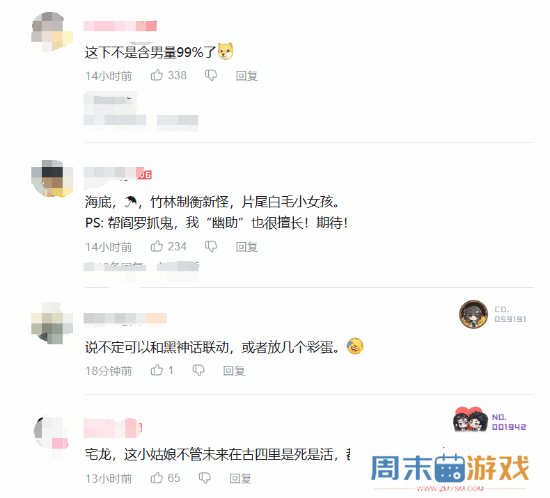Dislike the 黑神话联动 comment

coord(199,370)
